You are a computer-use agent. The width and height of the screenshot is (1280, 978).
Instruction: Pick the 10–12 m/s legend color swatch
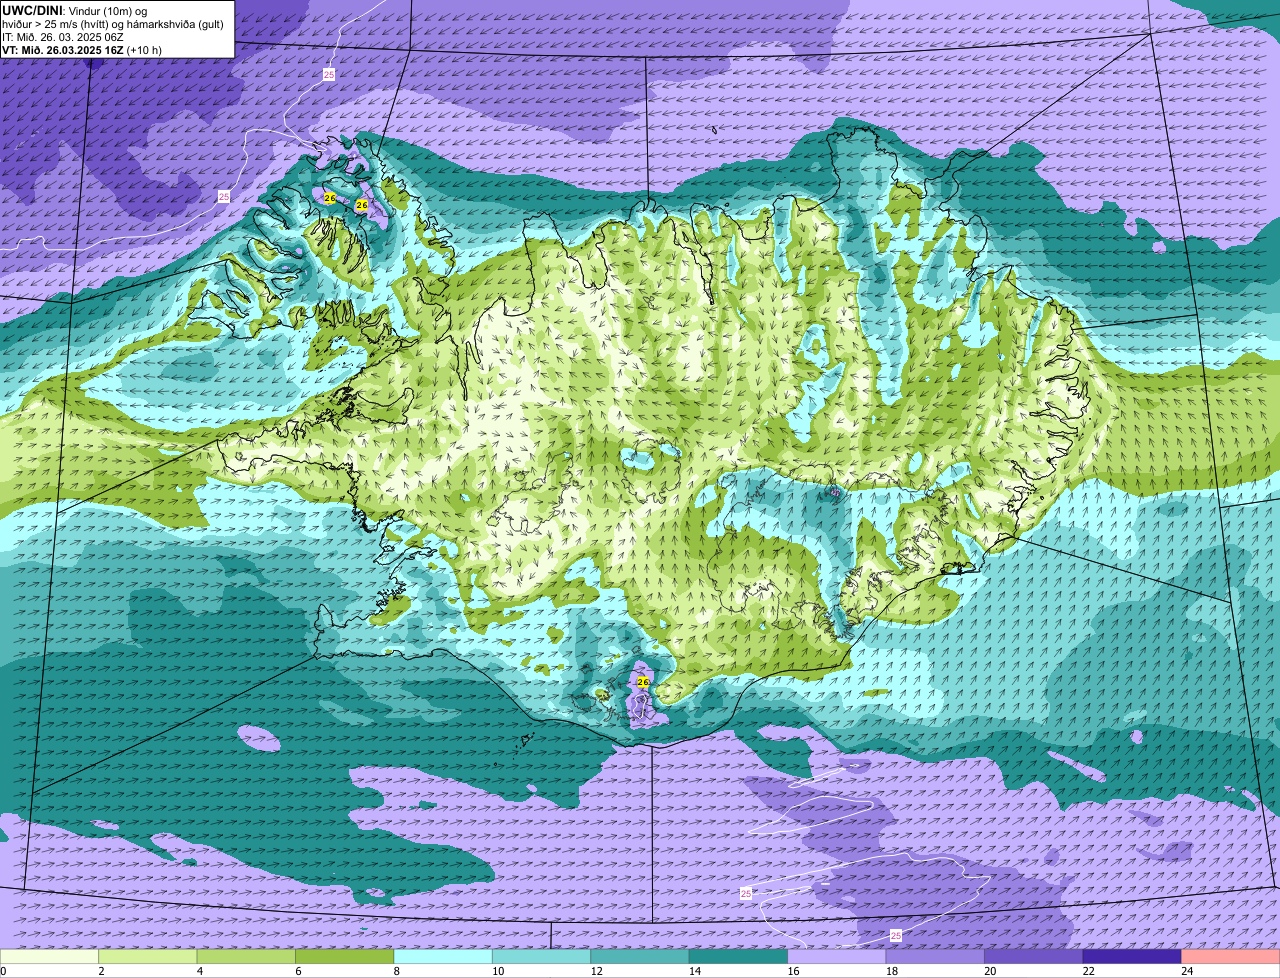(x=542, y=957)
